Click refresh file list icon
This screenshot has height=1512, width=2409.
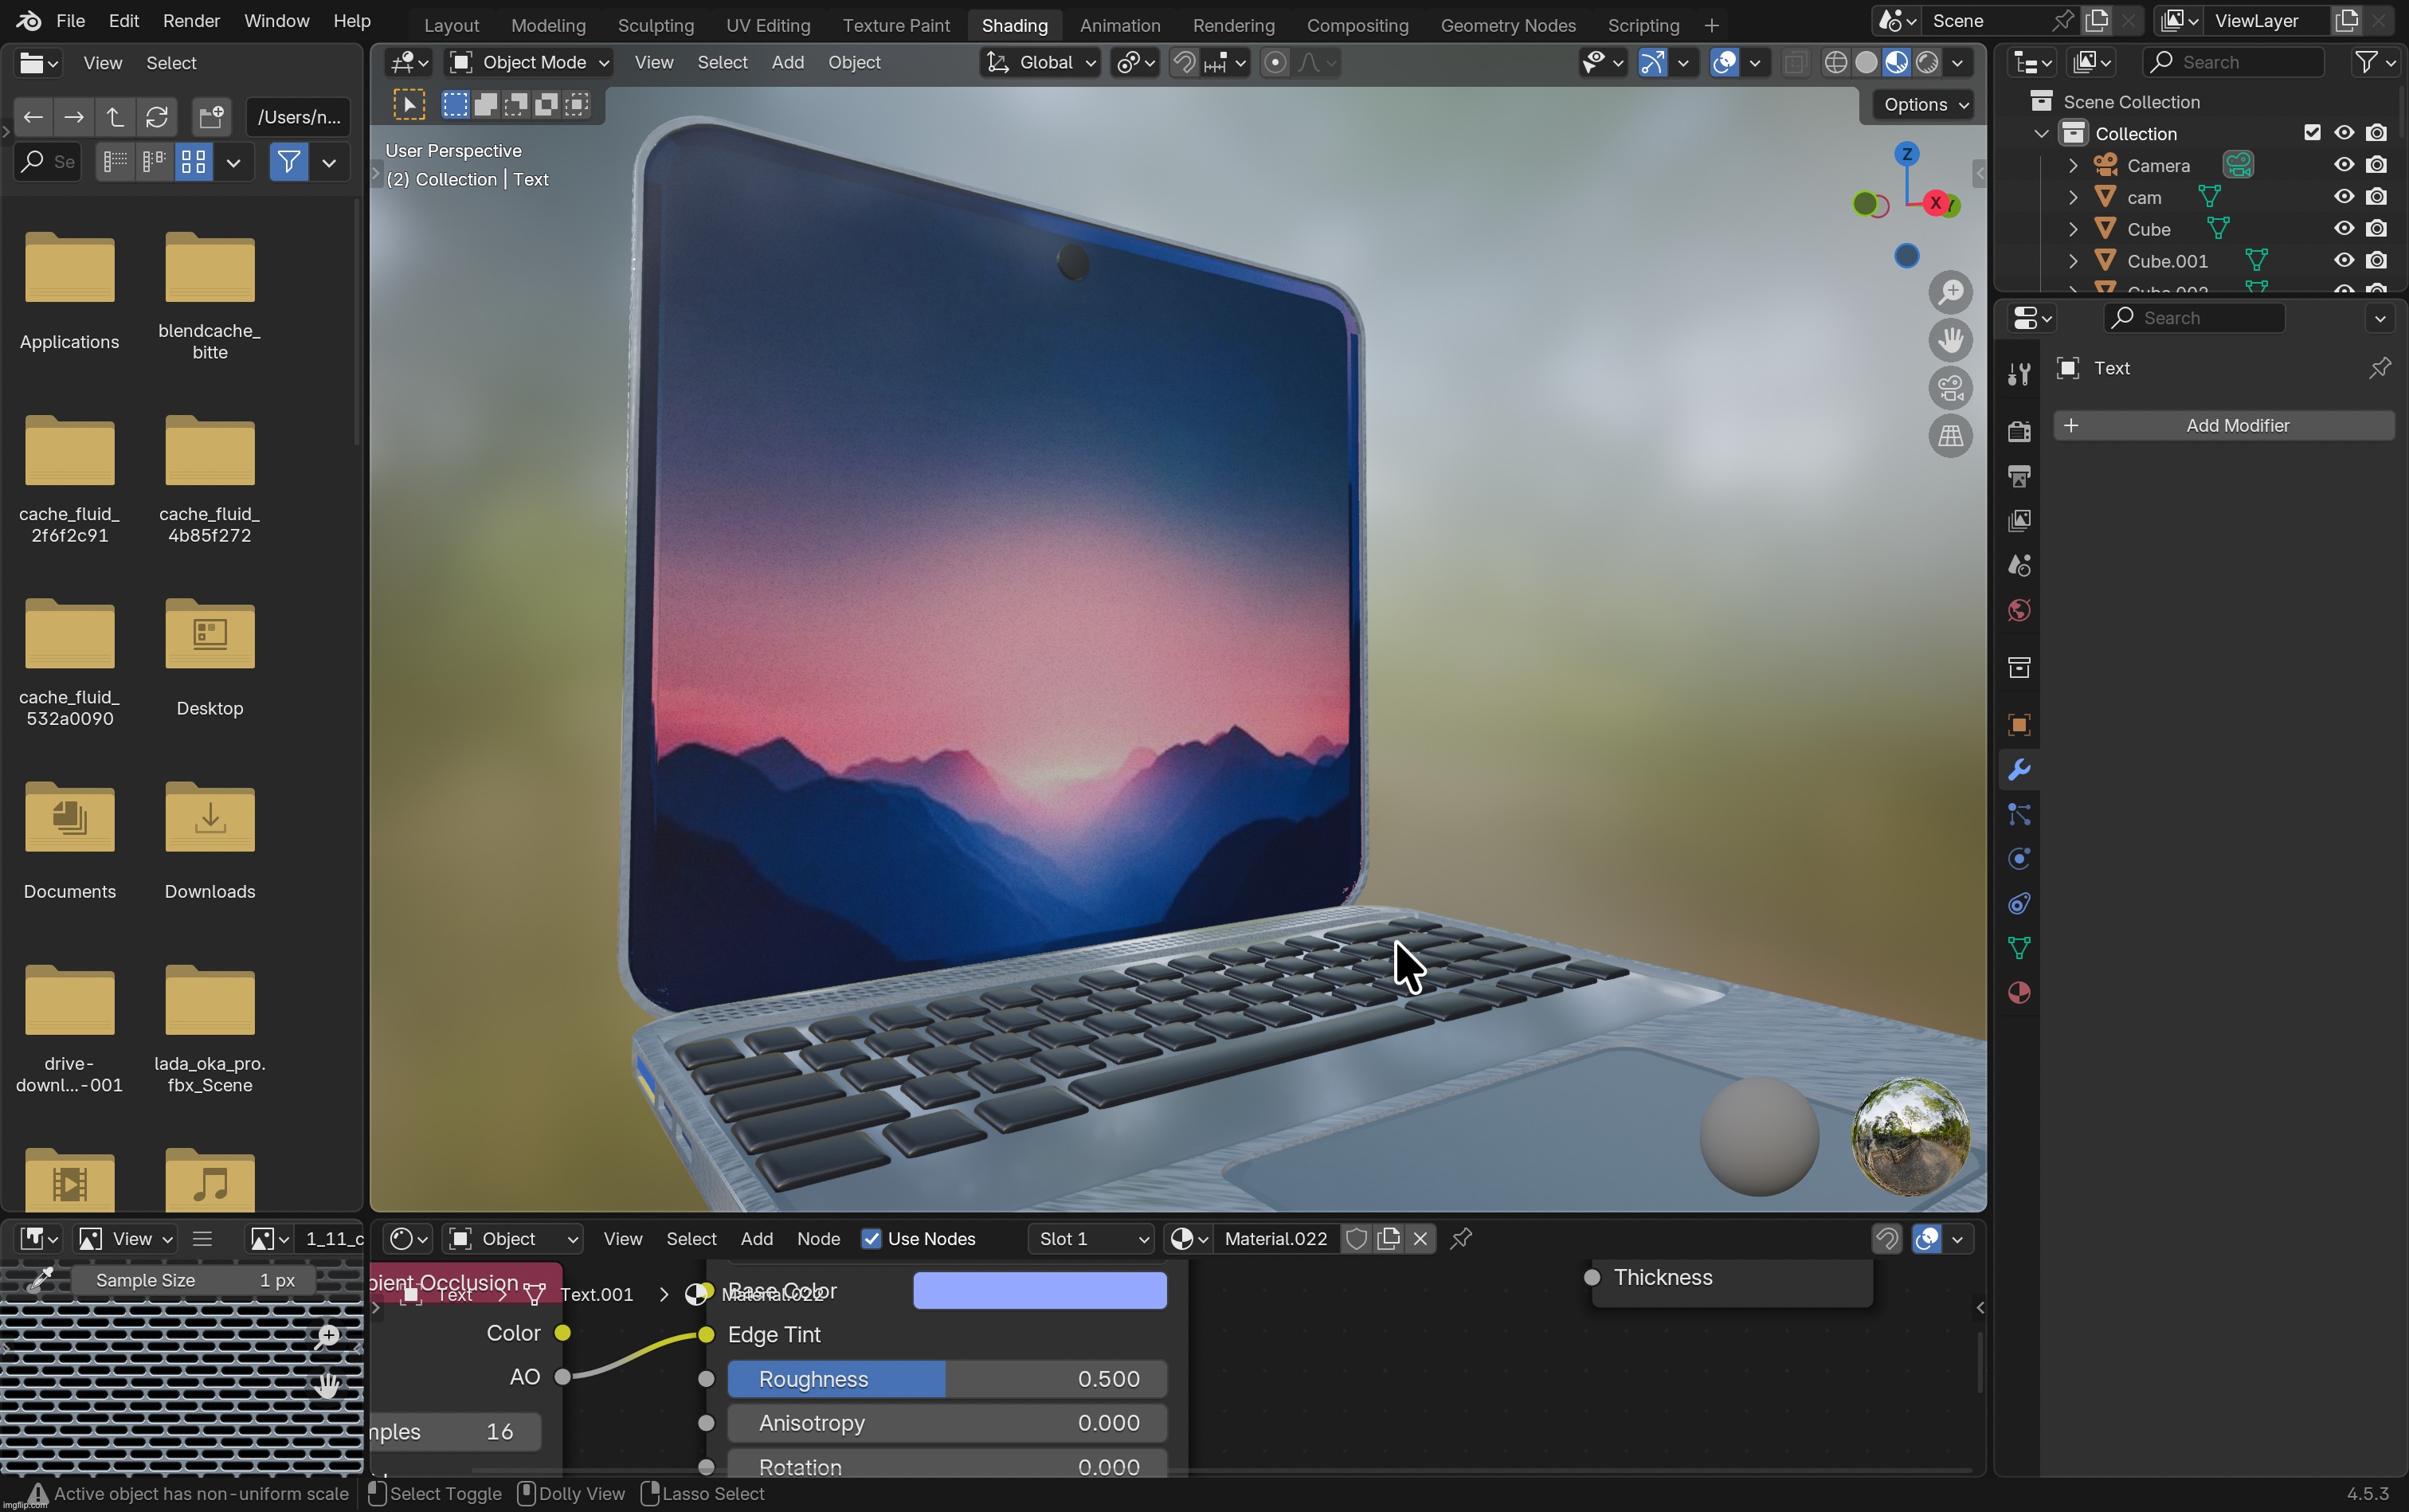[157, 118]
